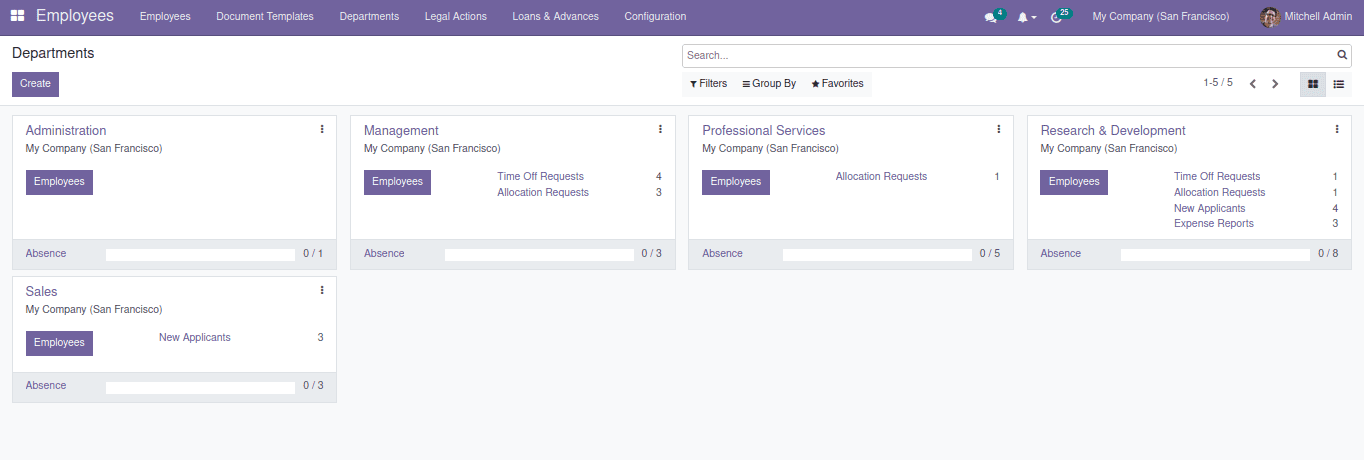
Task: Open the Favorites dropdown
Action: pos(837,84)
